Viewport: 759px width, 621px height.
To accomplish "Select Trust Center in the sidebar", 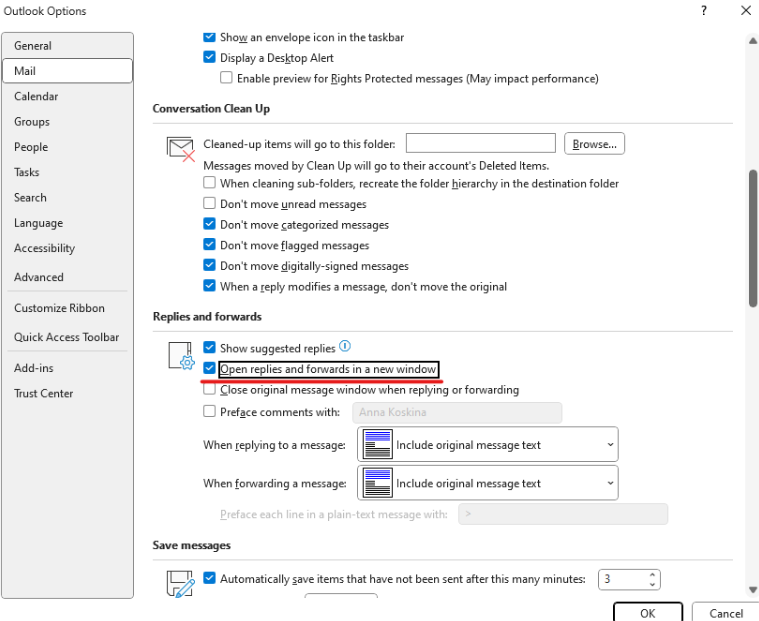I will [44, 393].
